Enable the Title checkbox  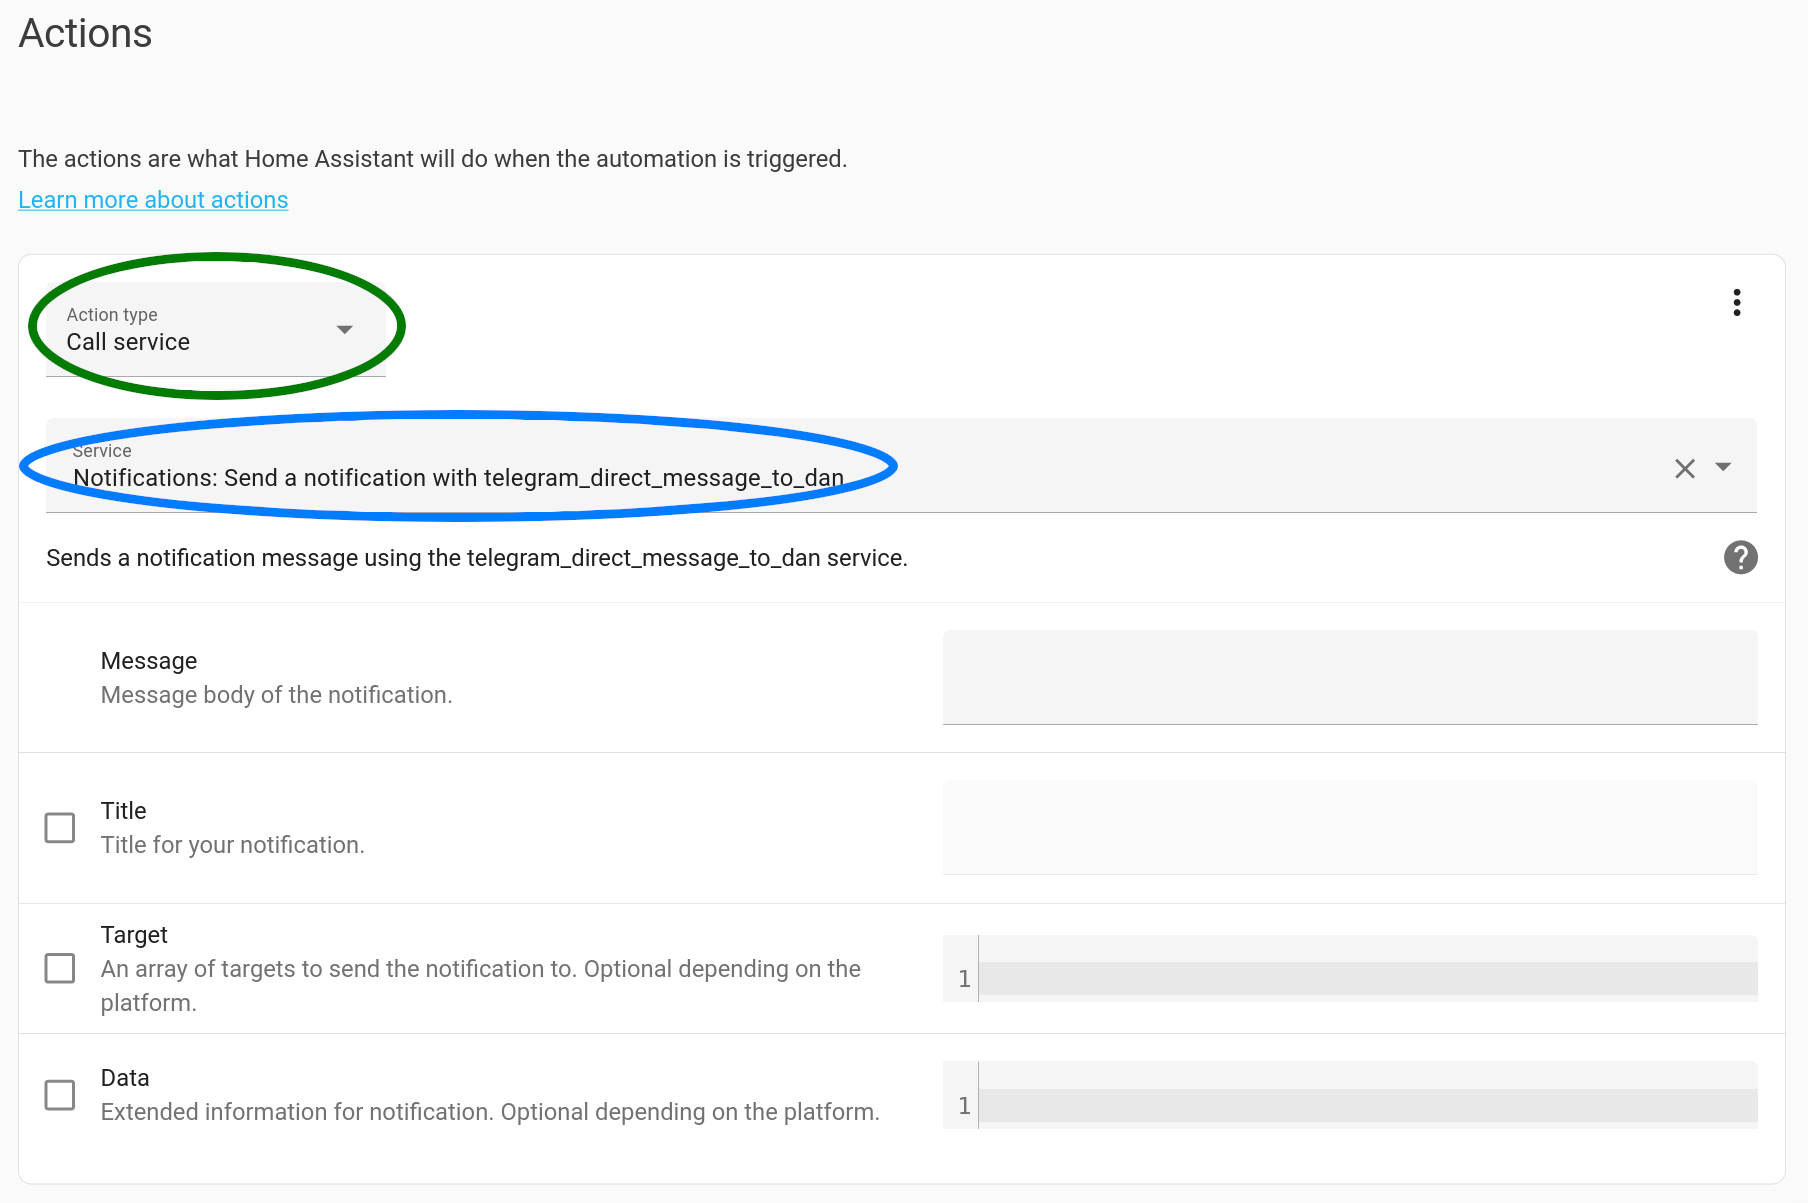tap(60, 828)
